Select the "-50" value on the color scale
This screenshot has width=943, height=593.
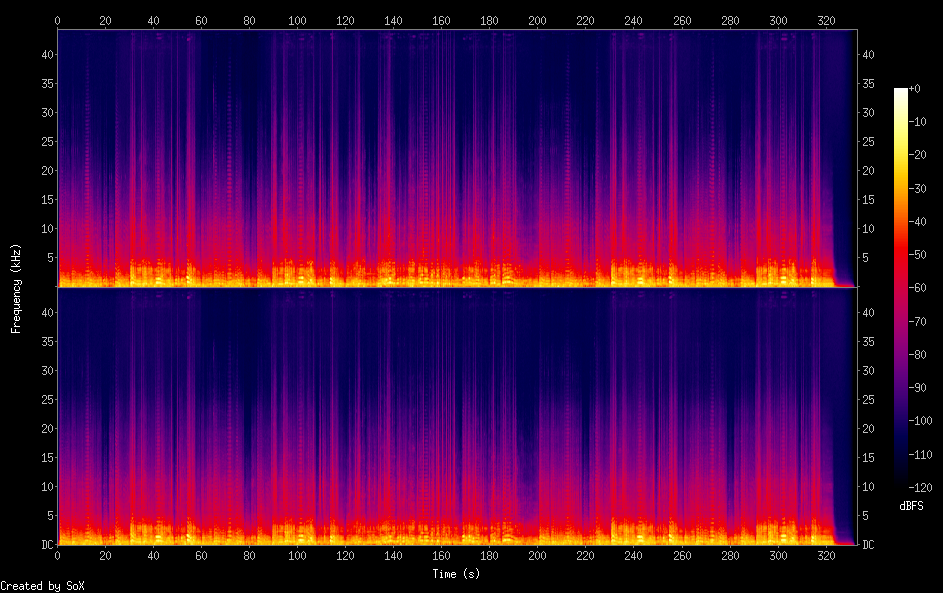click(x=918, y=254)
